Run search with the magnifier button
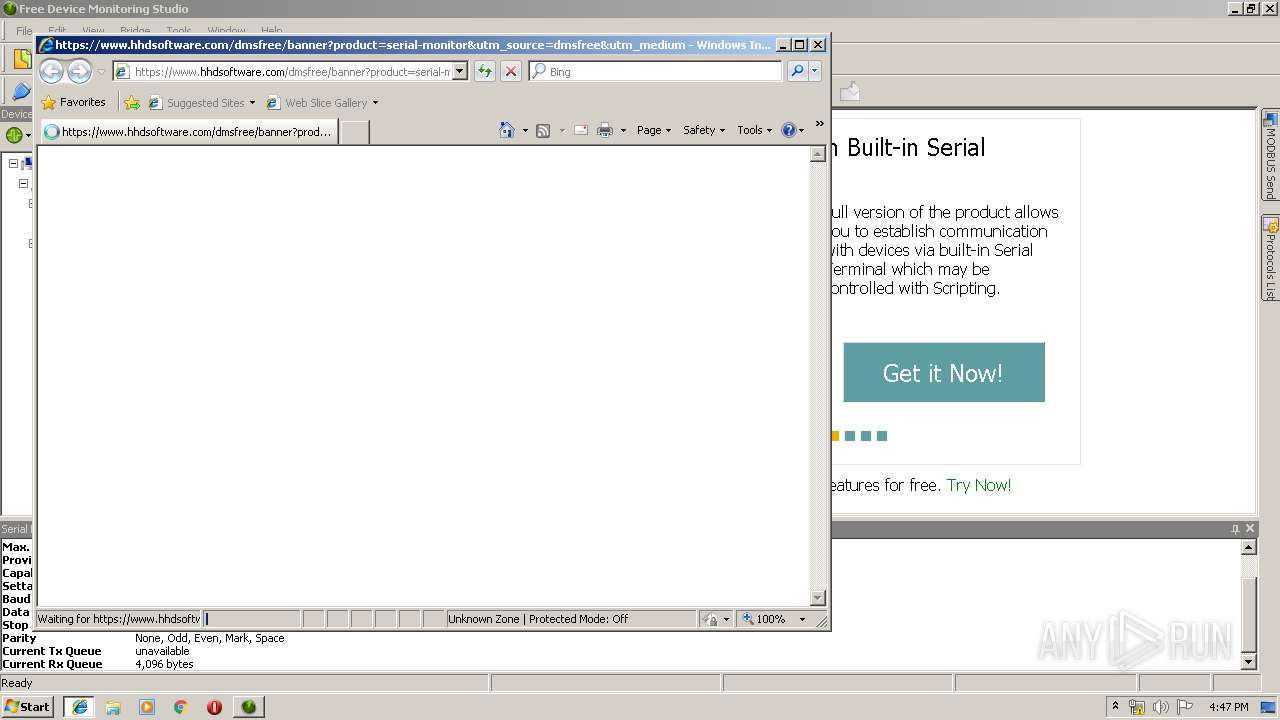Screen dimensions: 1280x720 pyautogui.click(x=797, y=71)
